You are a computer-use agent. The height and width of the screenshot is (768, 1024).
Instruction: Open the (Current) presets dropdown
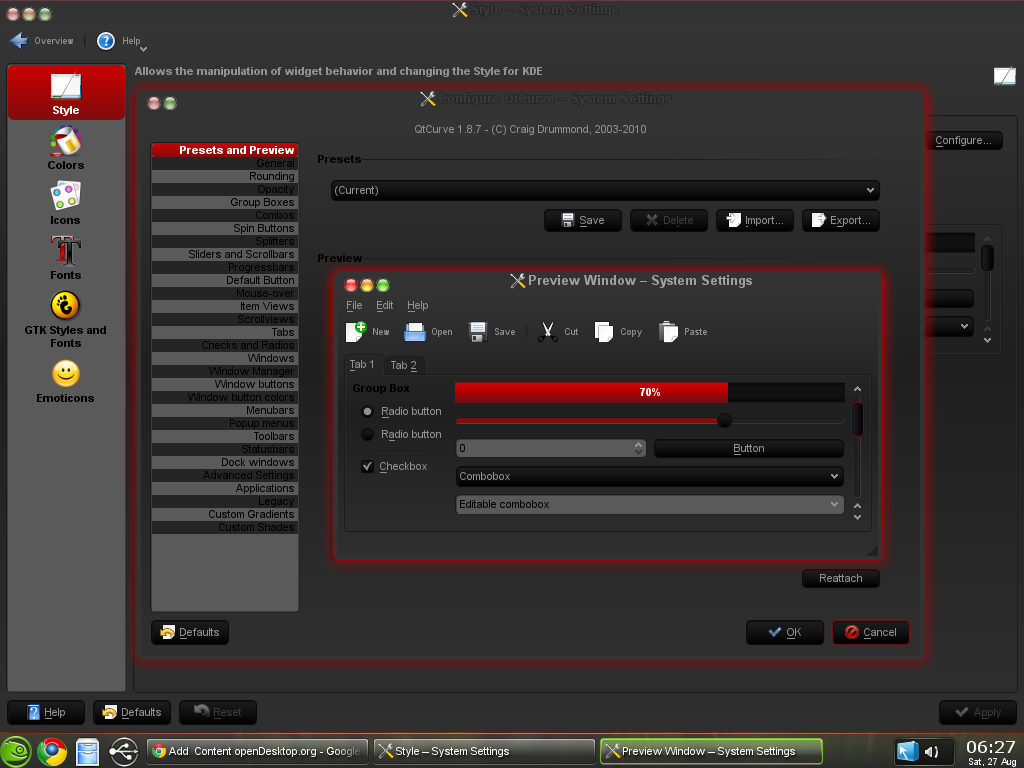pos(605,190)
